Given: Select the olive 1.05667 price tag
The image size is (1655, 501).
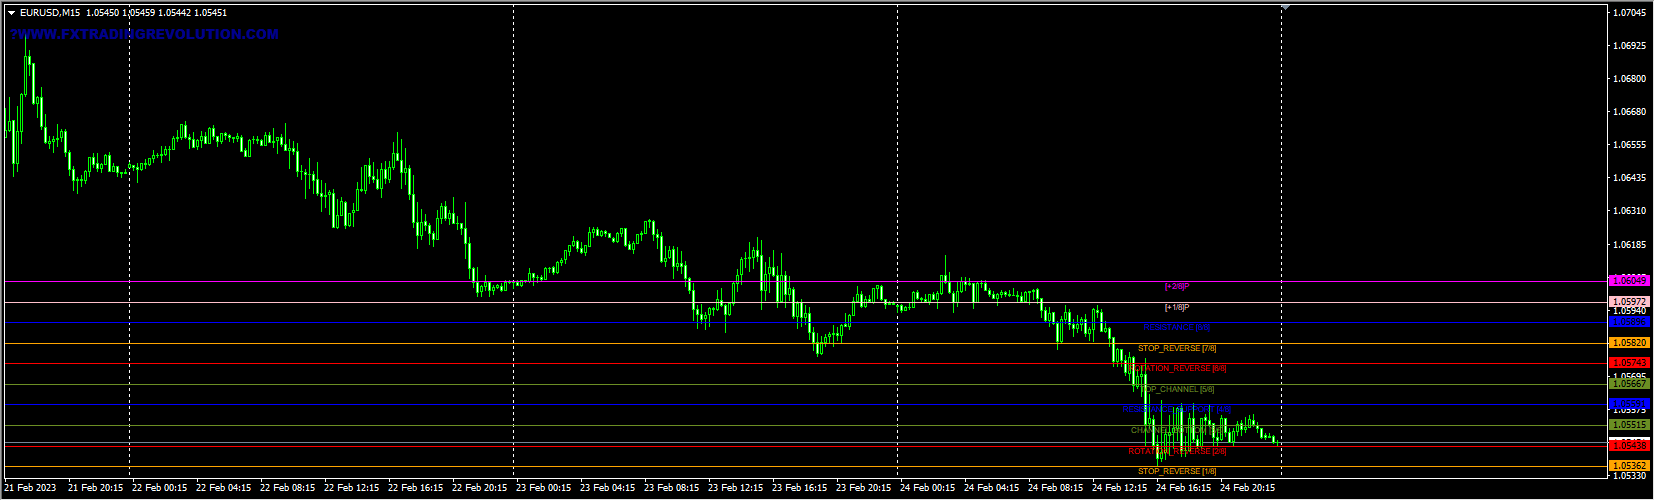Looking at the screenshot, I should (x=1629, y=383).
